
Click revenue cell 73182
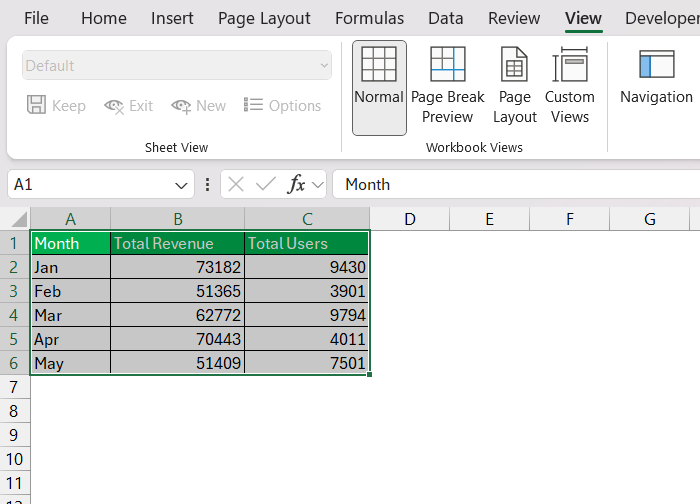coord(178,267)
